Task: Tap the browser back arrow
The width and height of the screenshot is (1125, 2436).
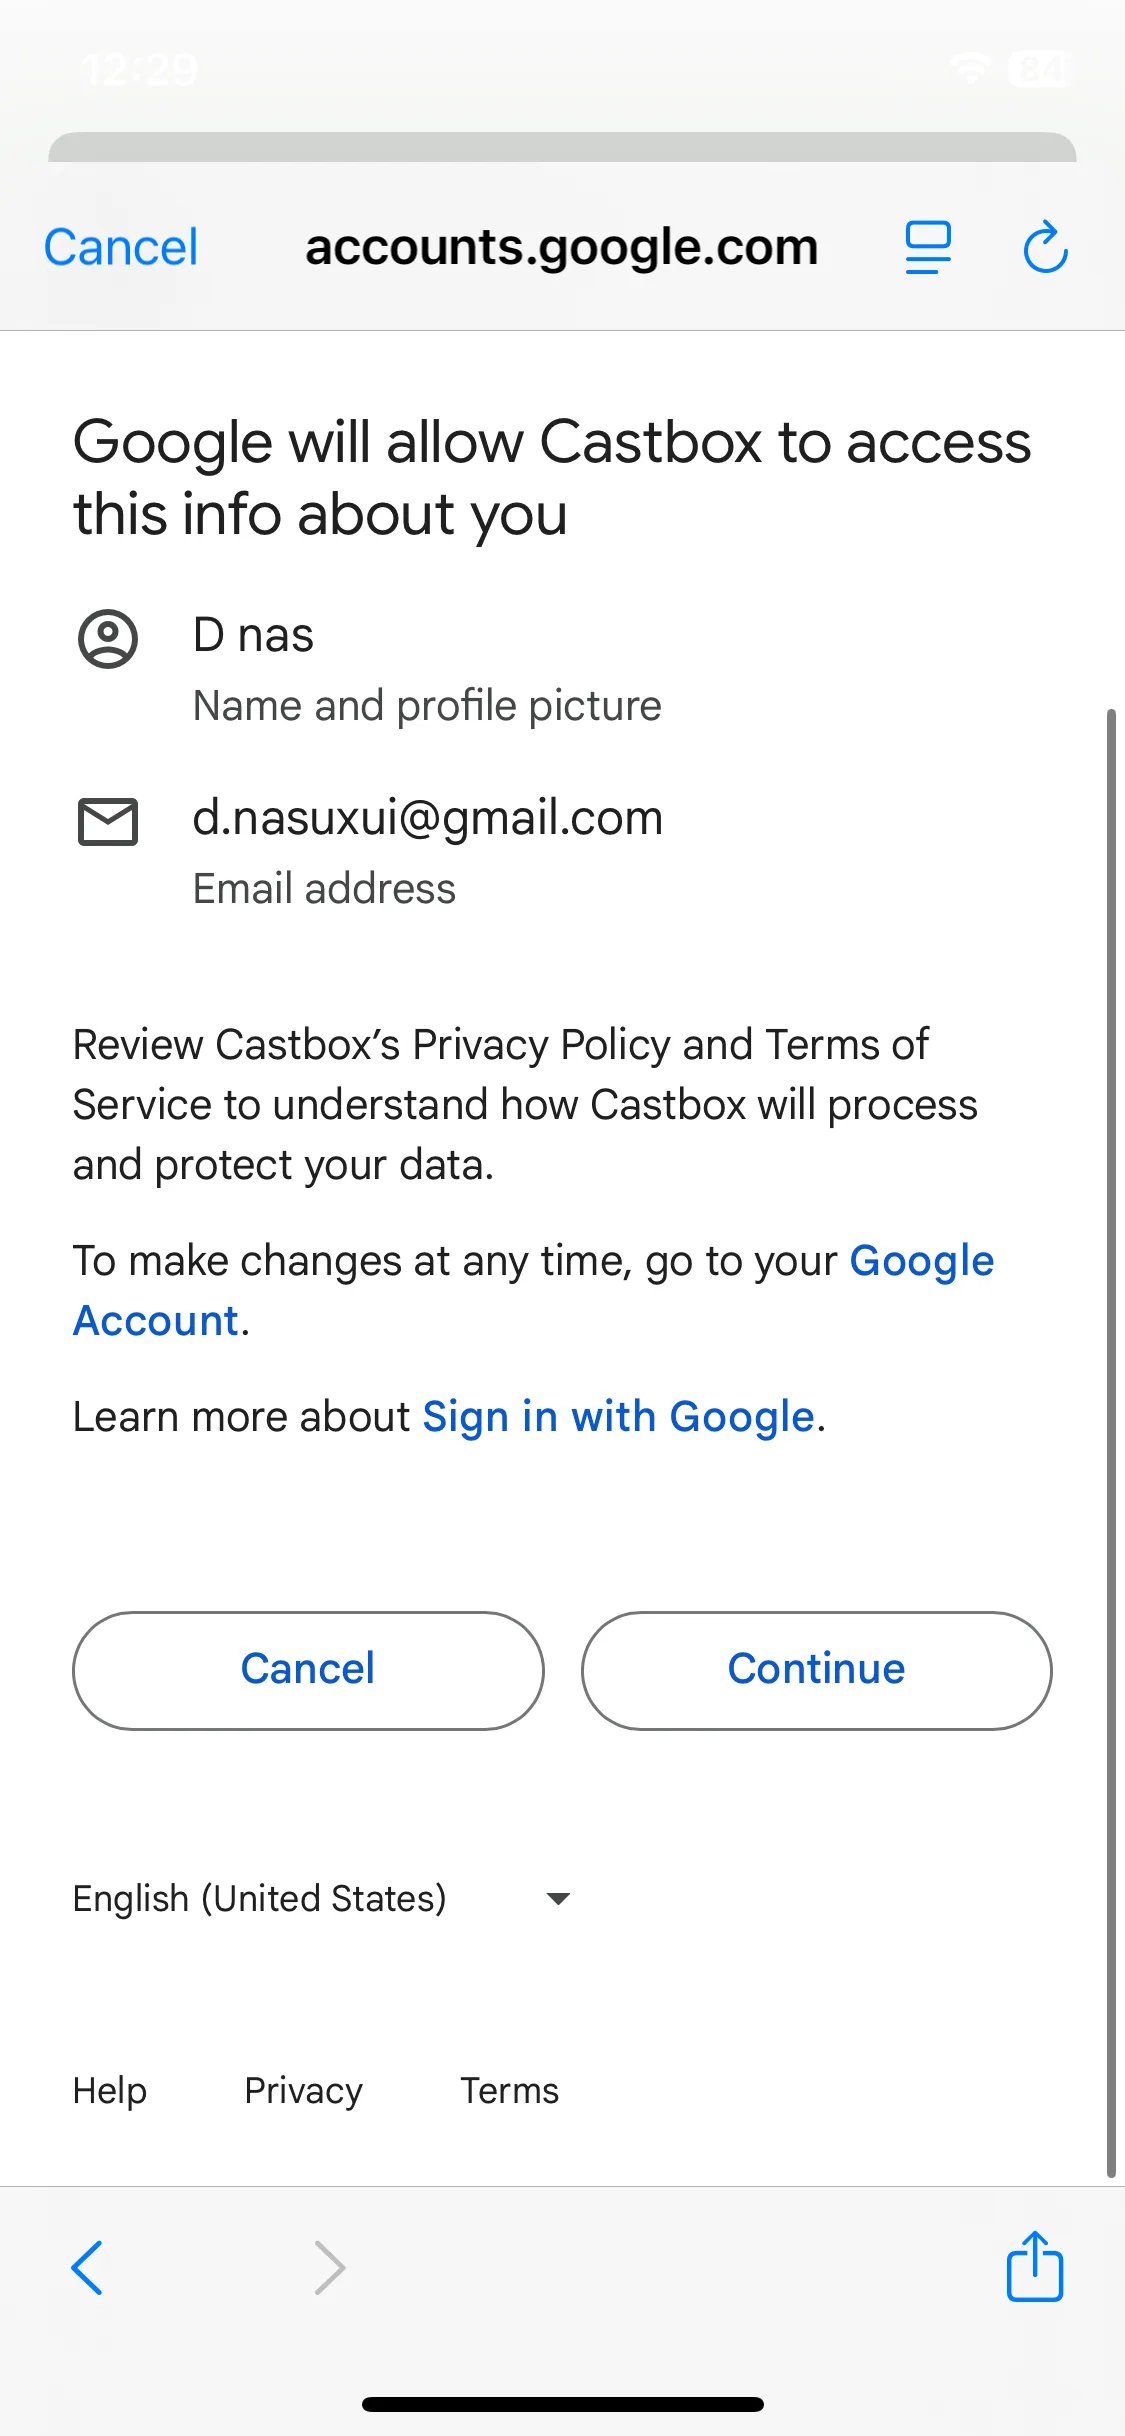Action: click(88, 2267)
